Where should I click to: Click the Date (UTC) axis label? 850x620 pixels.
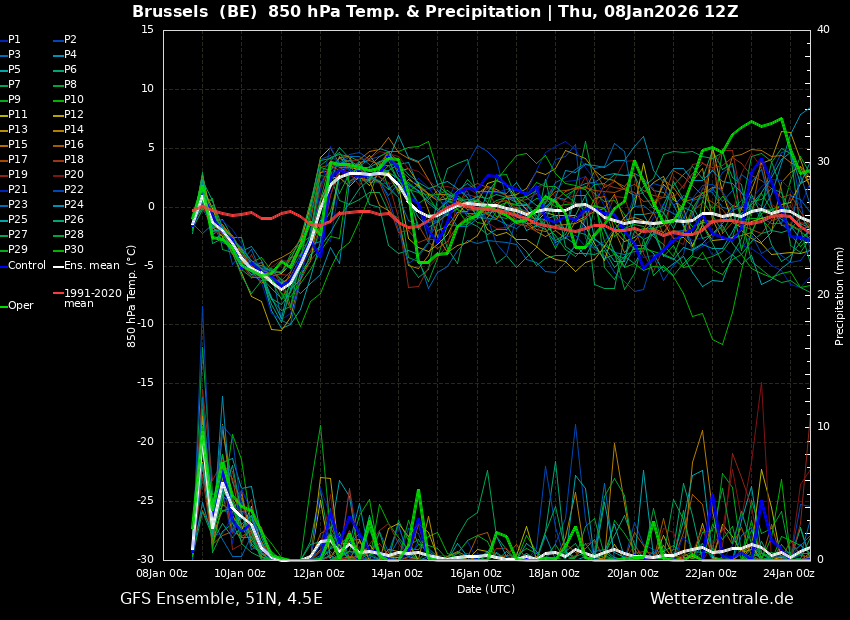486,589
